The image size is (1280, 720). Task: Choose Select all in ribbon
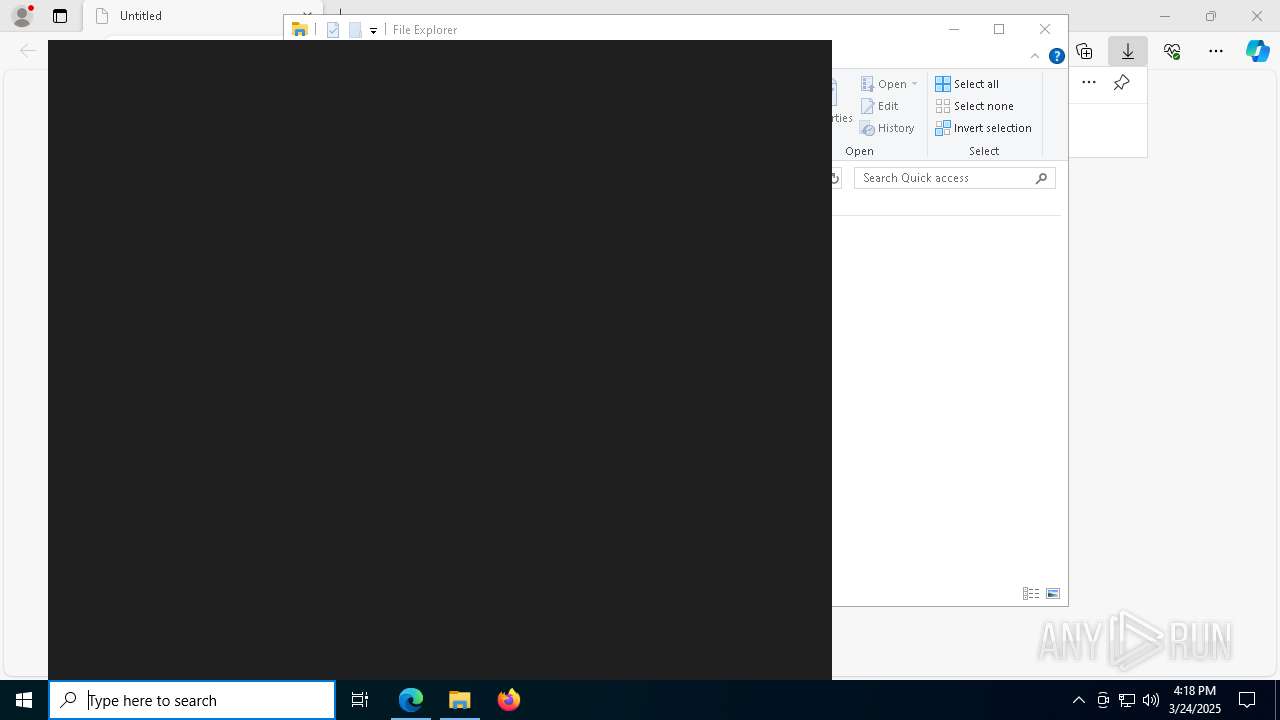(x=967, y=84)
